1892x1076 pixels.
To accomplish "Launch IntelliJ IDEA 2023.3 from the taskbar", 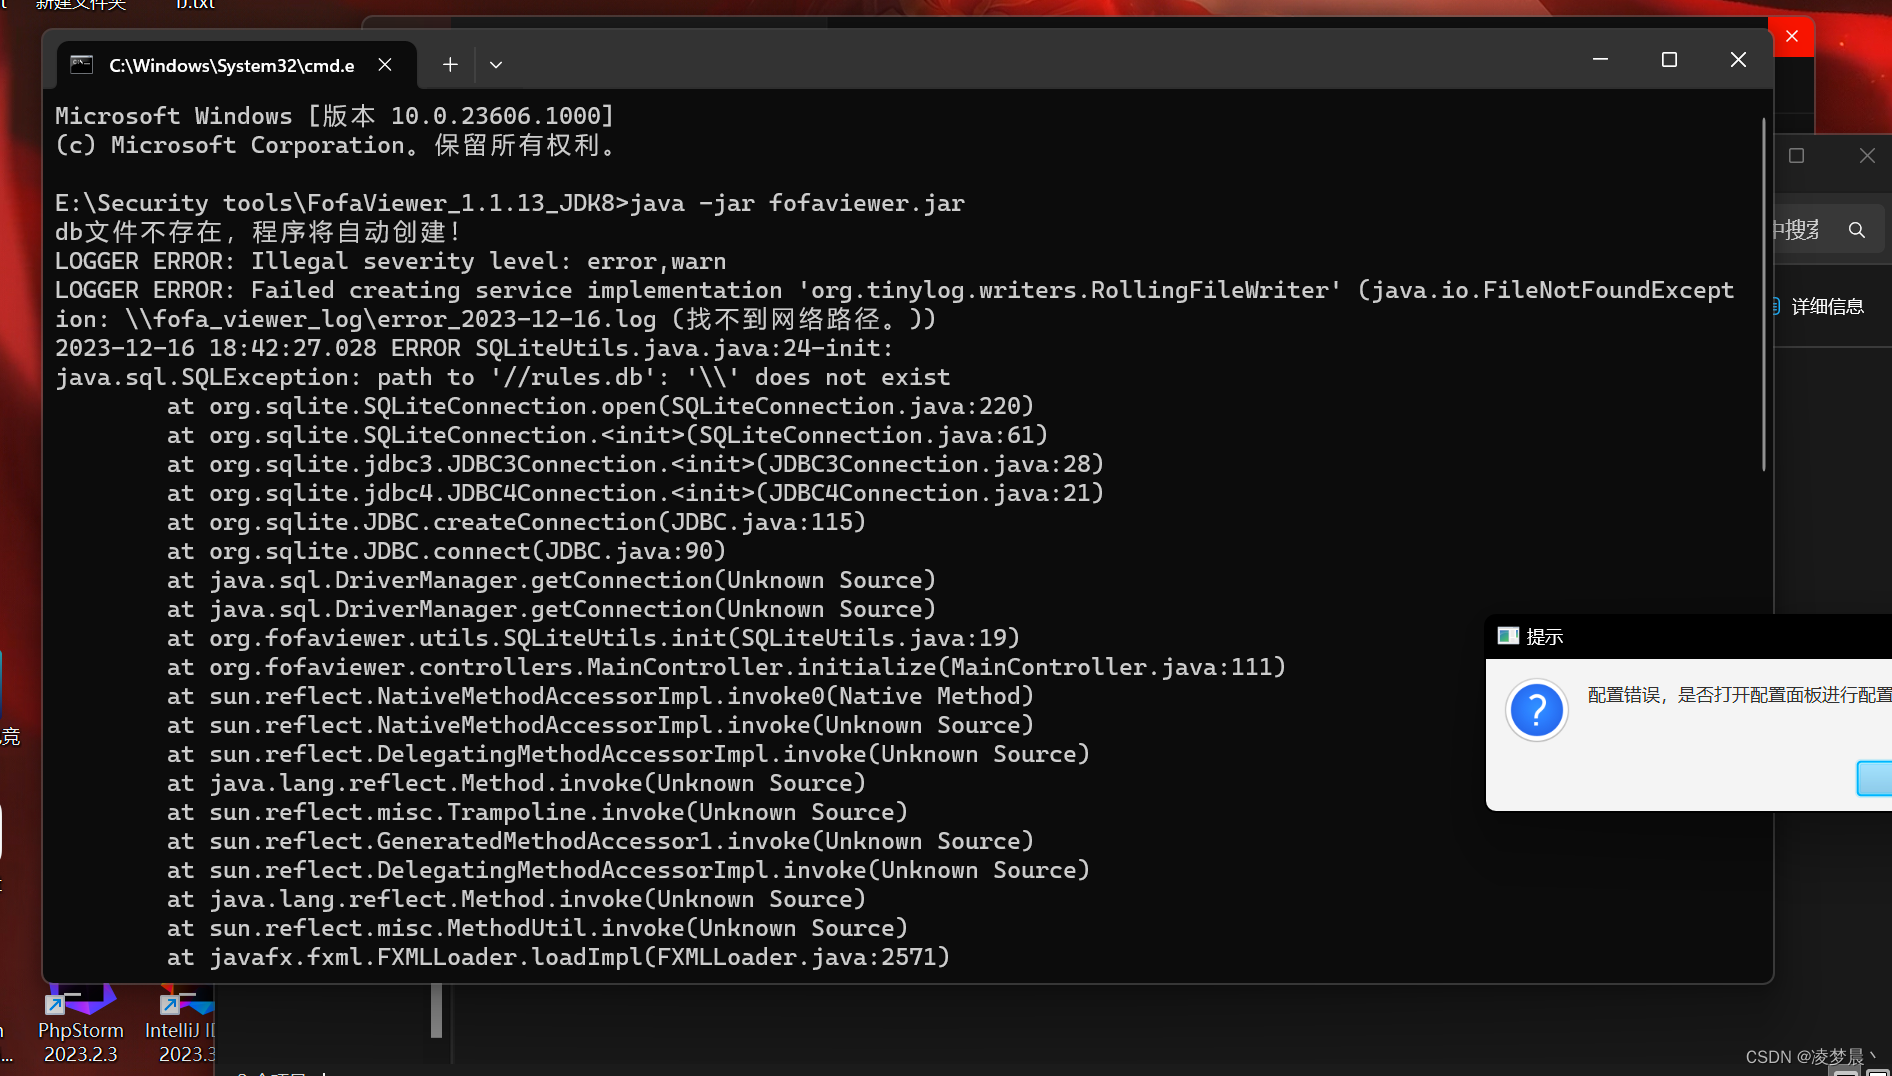I will (x=180, y=1020).
